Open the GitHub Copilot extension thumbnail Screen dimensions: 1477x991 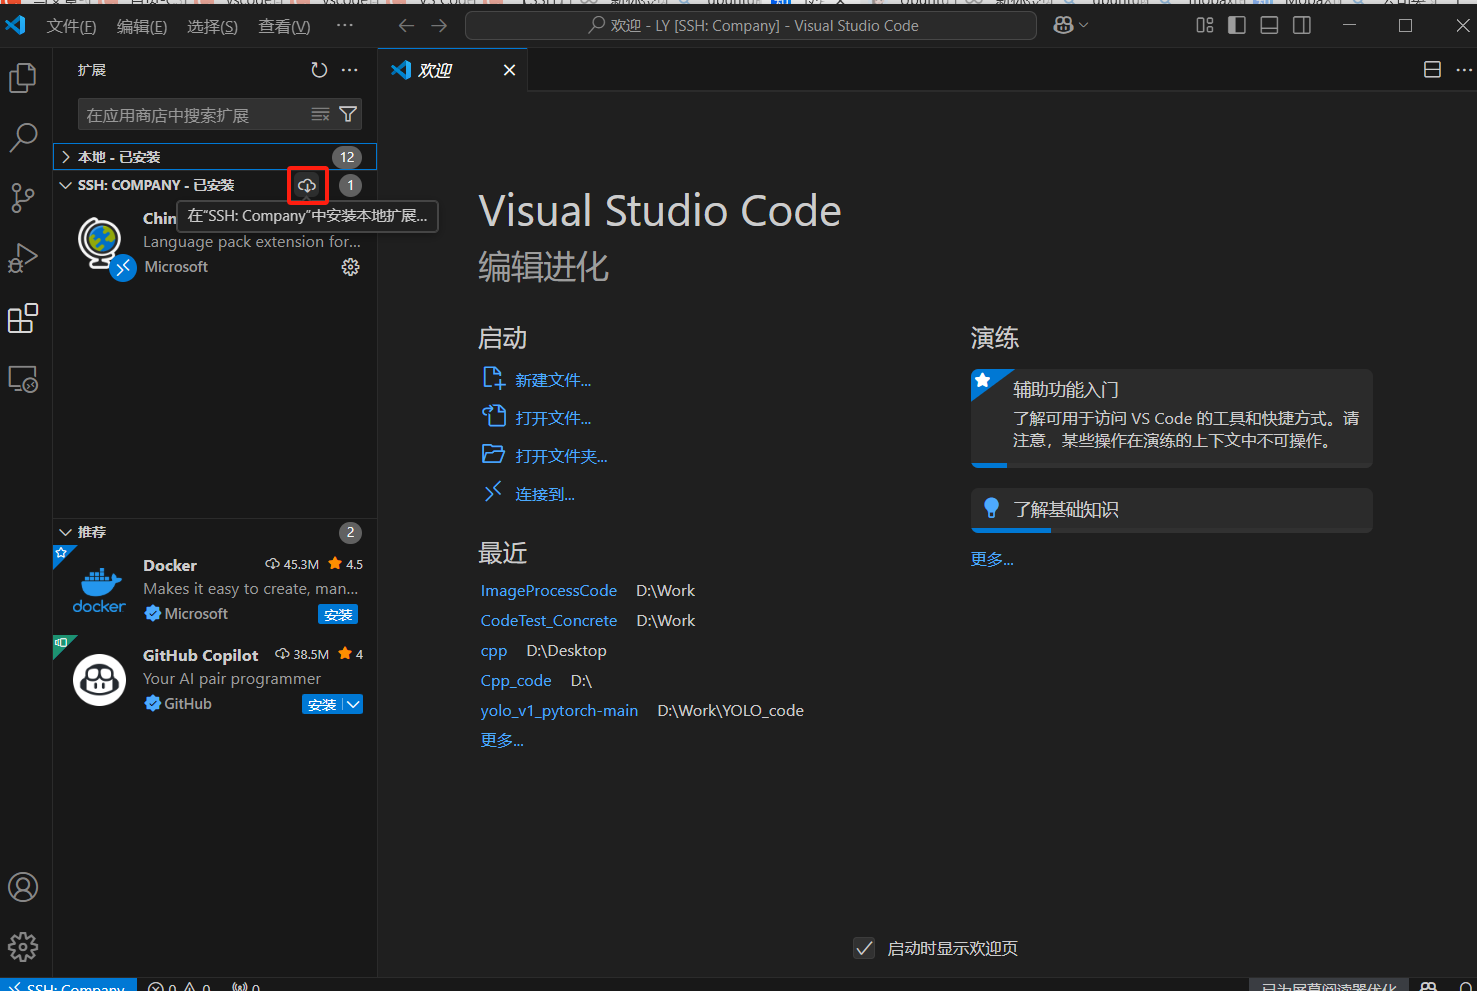pos(99,680)
